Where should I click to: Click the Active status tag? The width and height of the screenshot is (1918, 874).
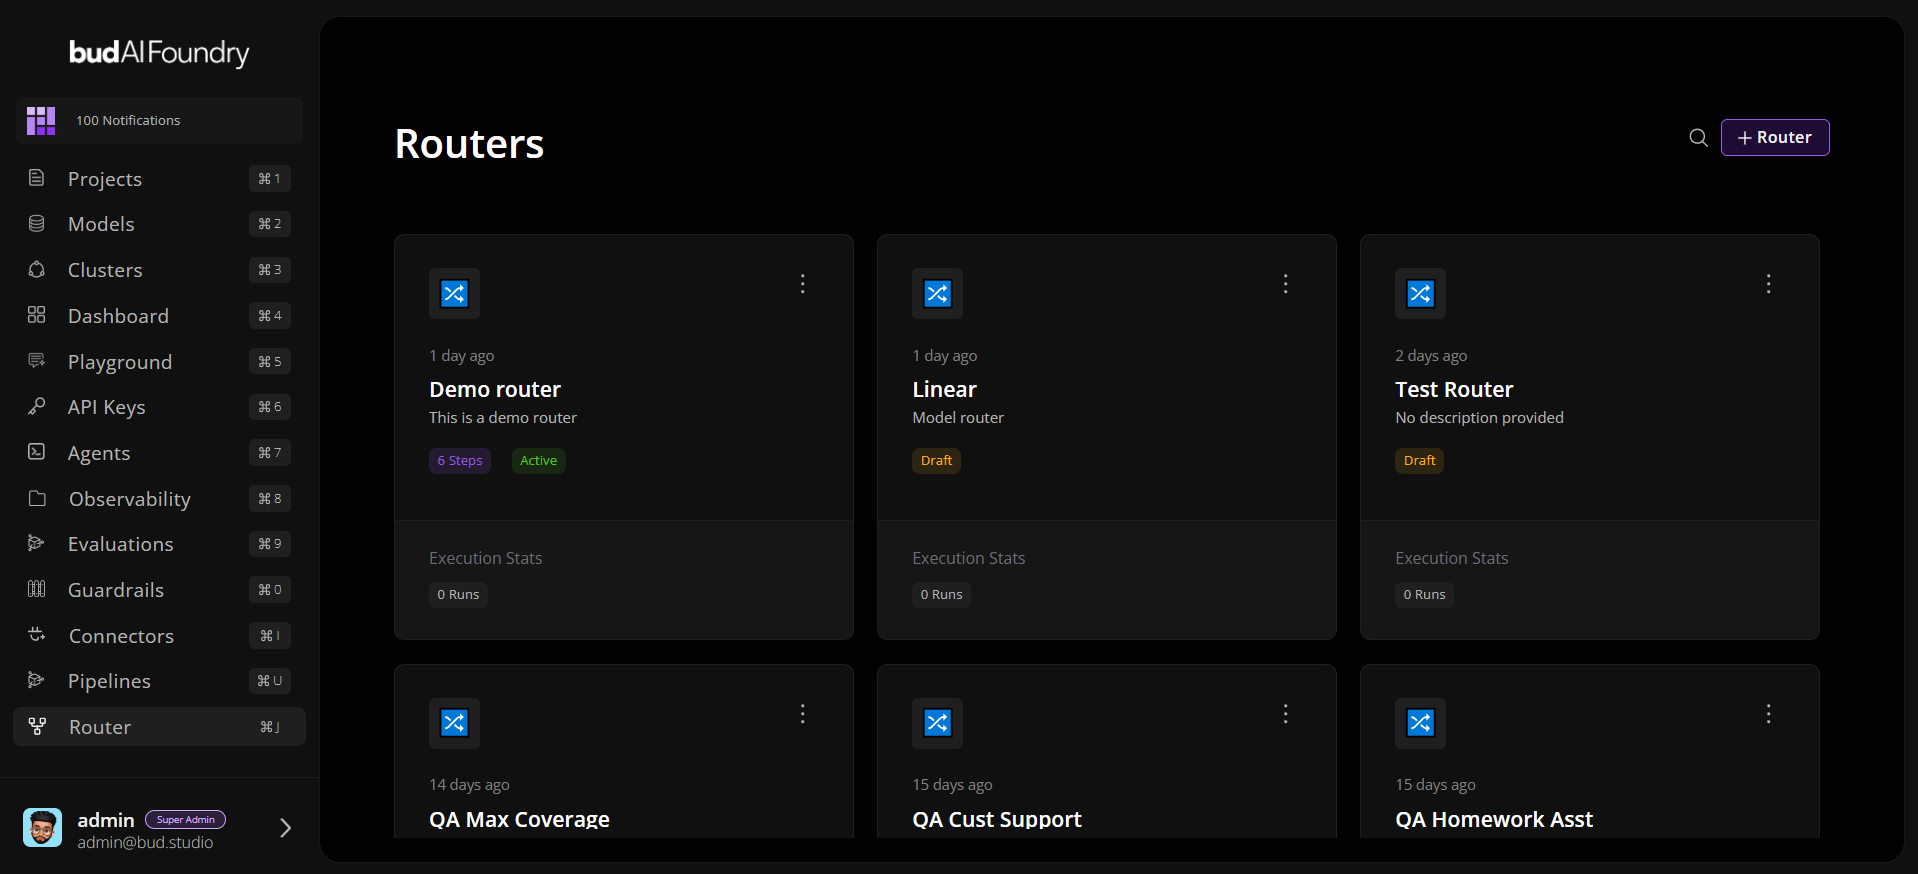538,461
